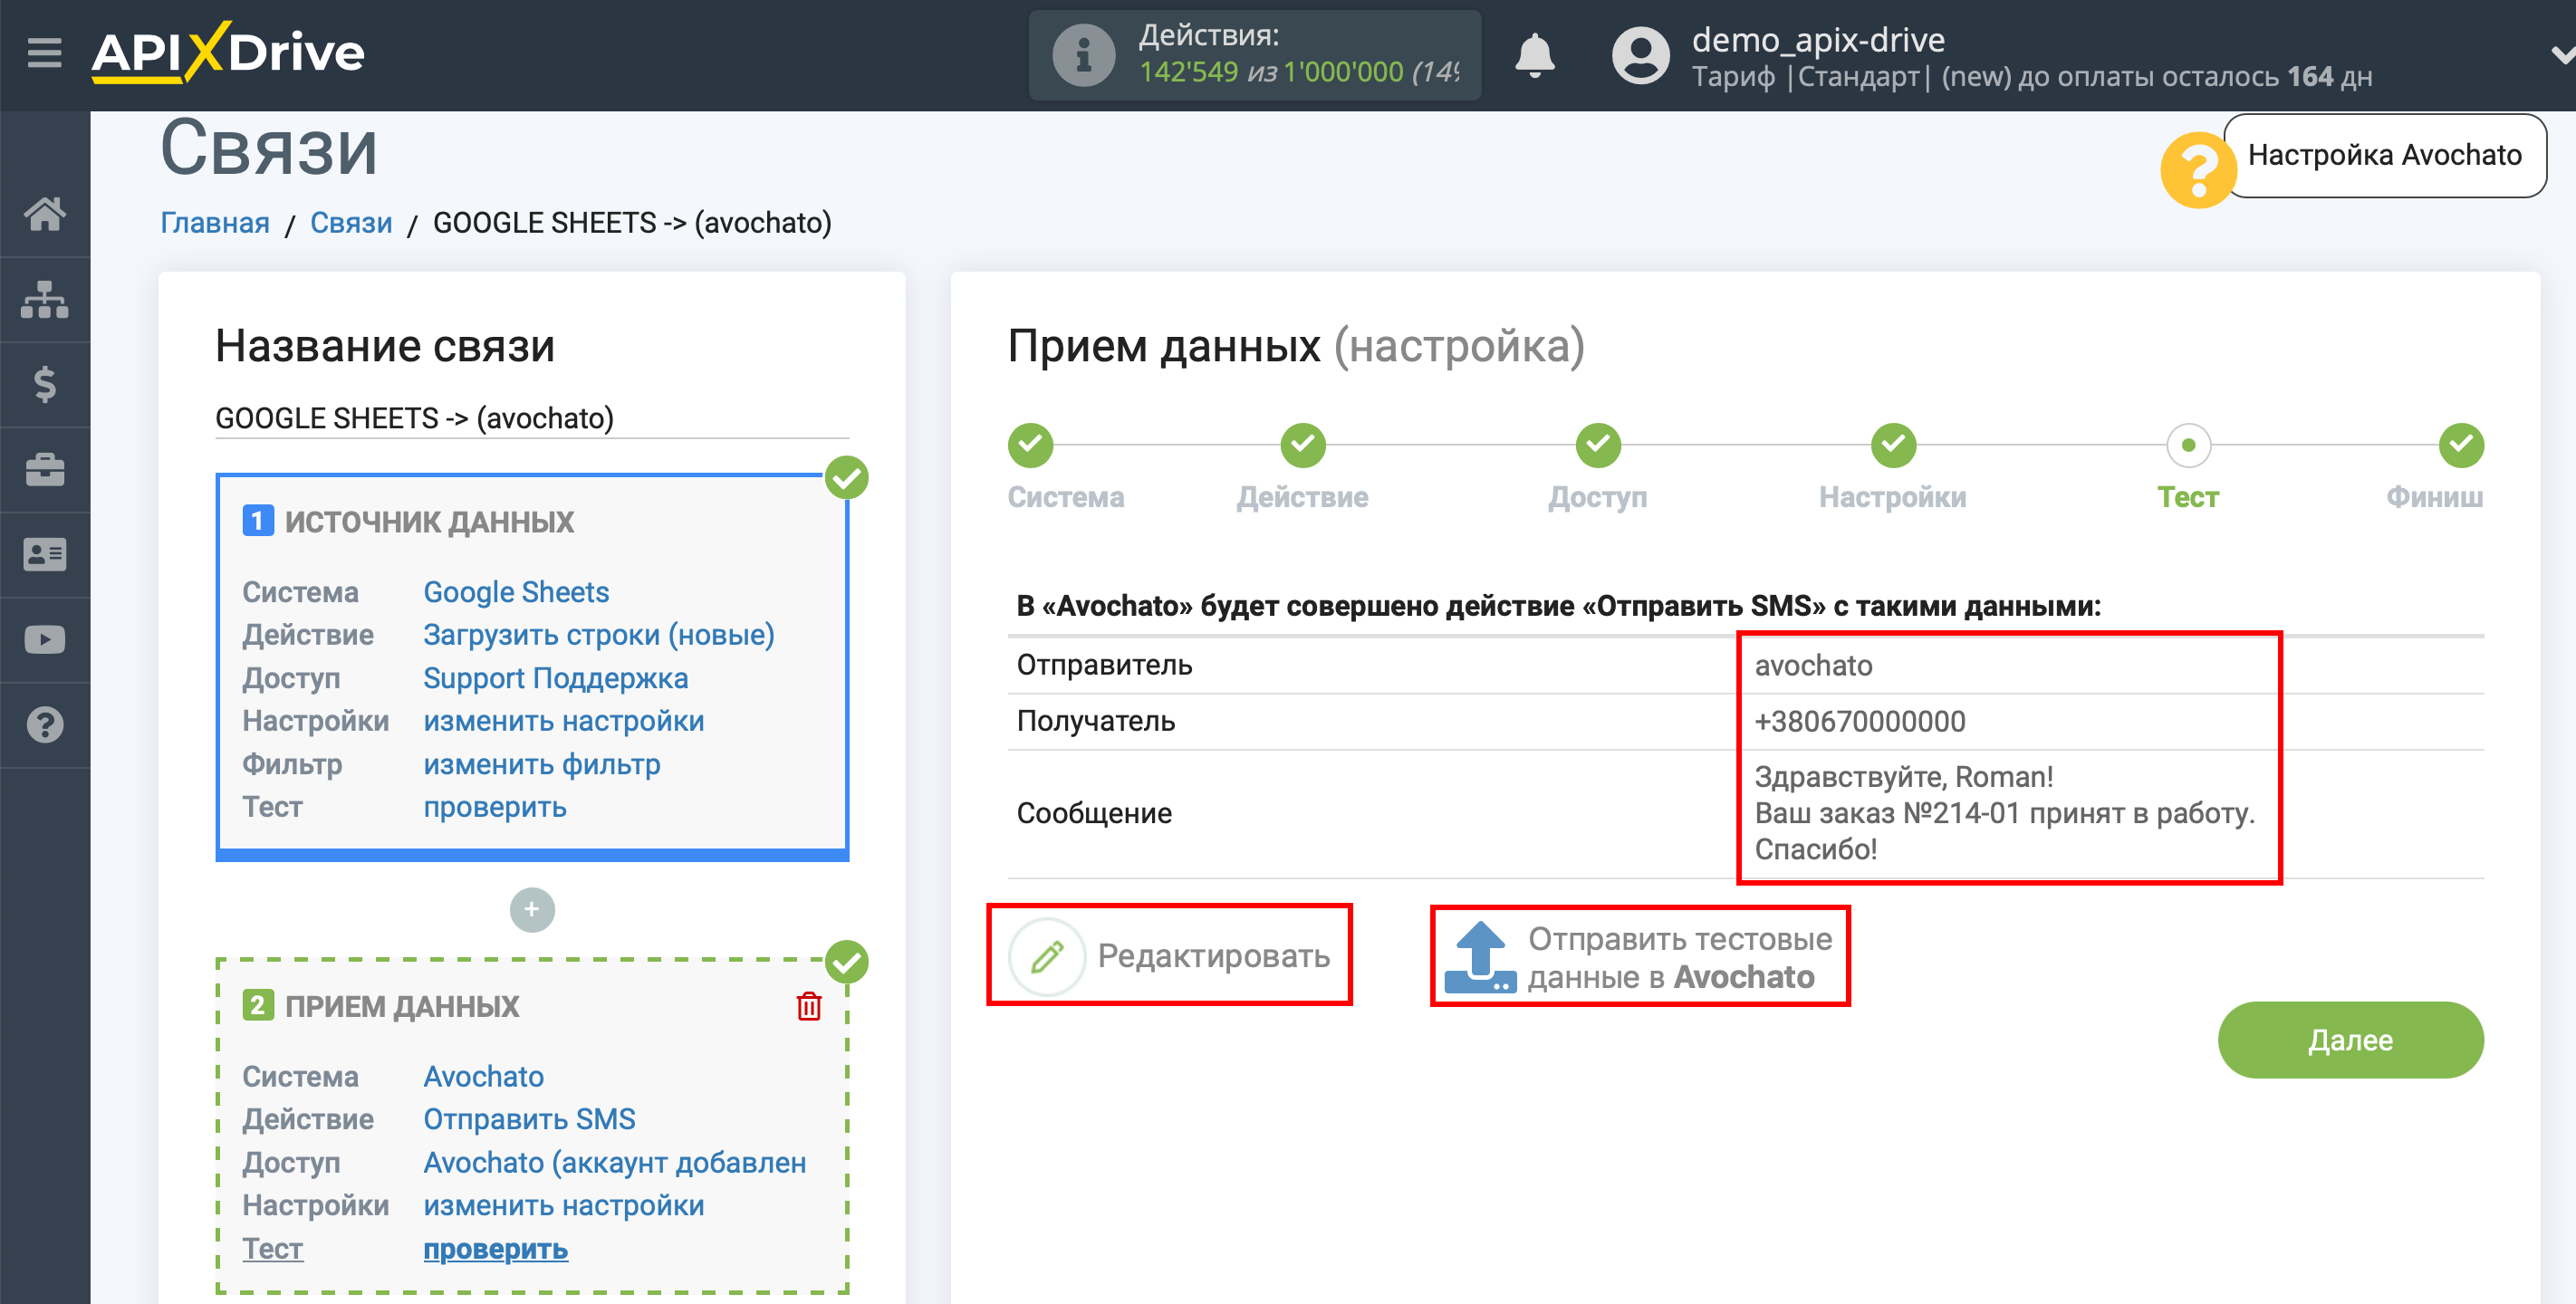This screenshot has height=1304, width=2576.
Task: Click изменить фильтр link
Action: pyautogui.click(x=542, y=764)
